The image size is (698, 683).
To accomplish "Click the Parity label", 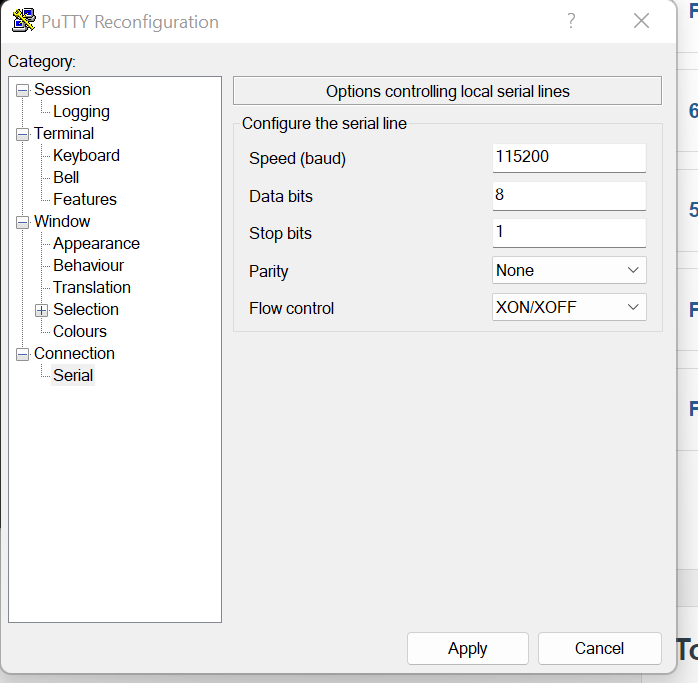I will point(268,271).
